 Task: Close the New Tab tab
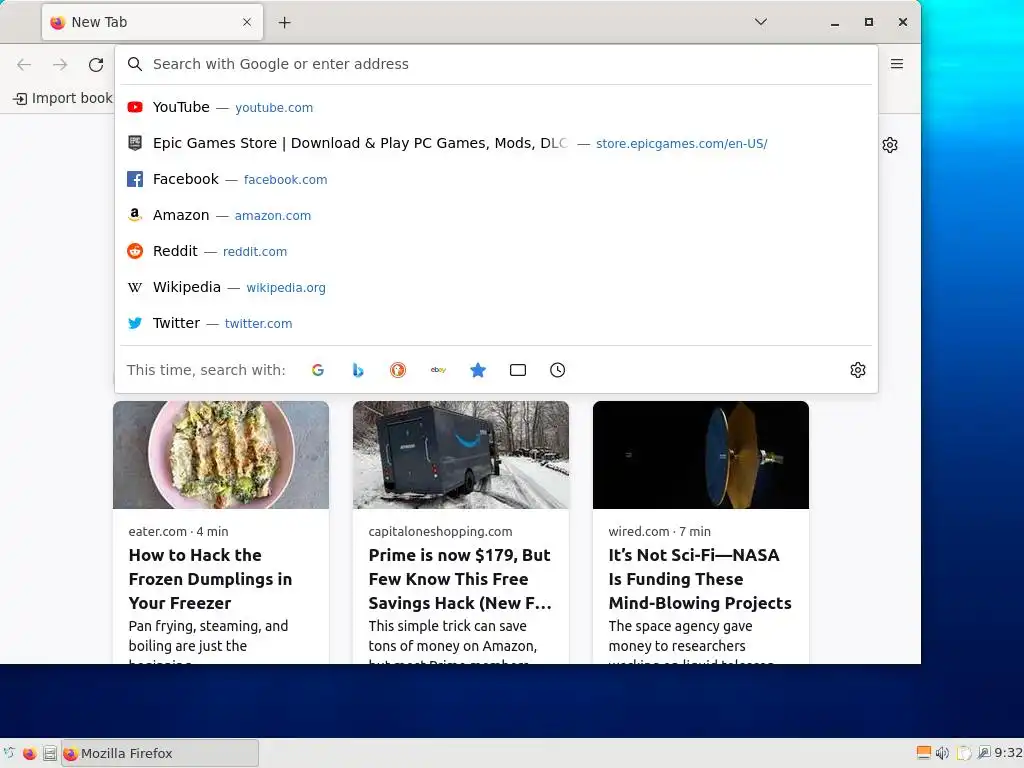tap(247, 22)
